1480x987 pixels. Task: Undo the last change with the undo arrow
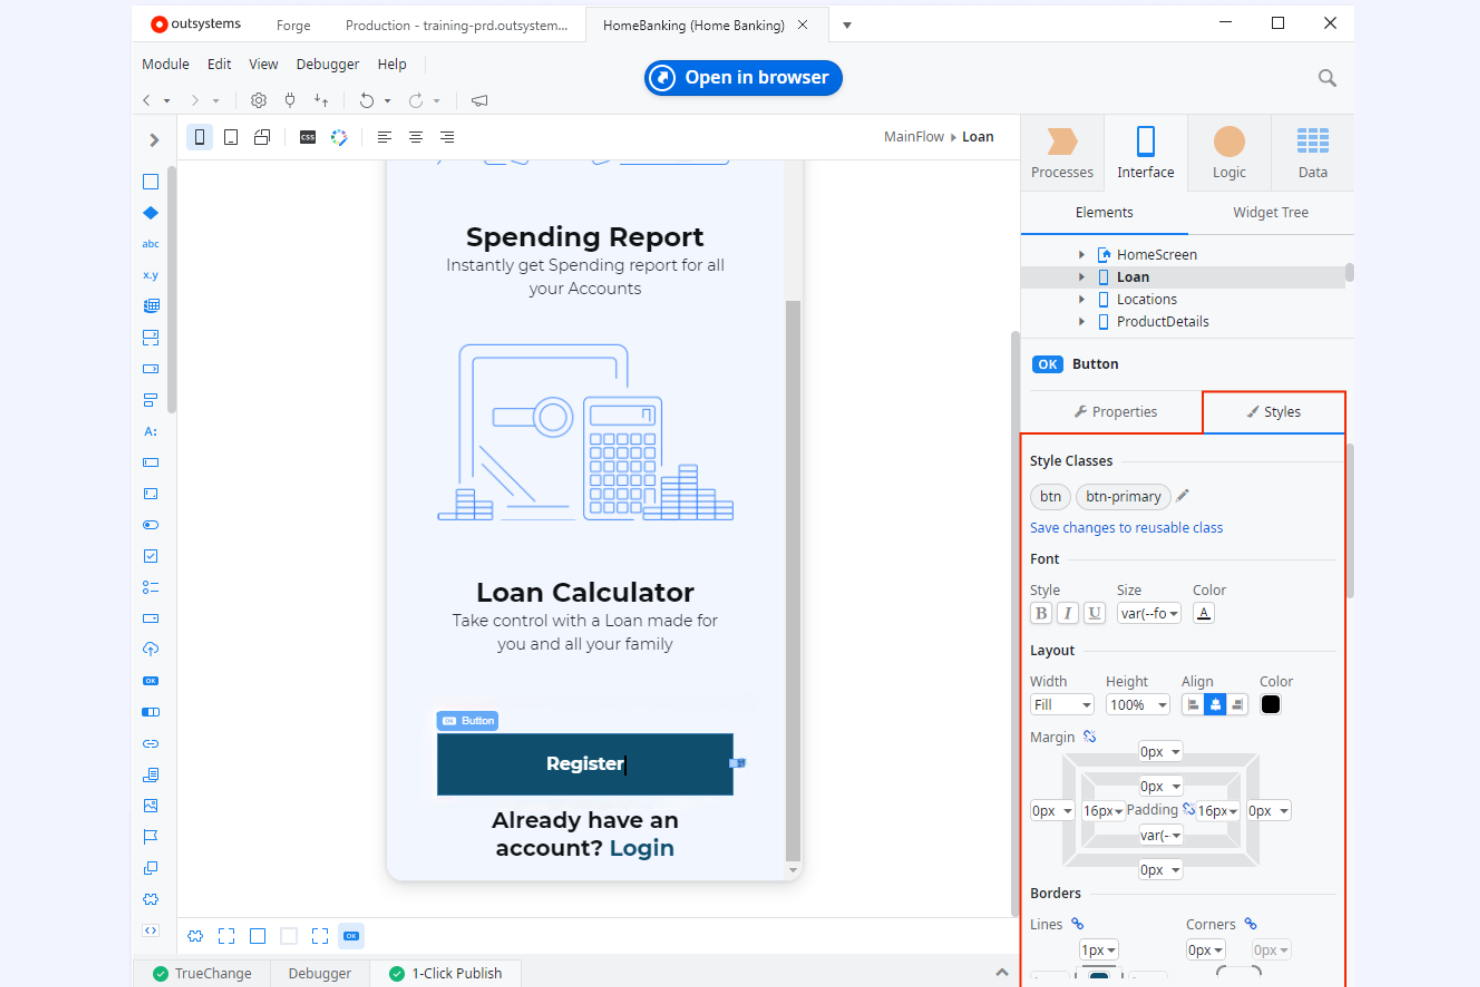[x=366, y=100]
